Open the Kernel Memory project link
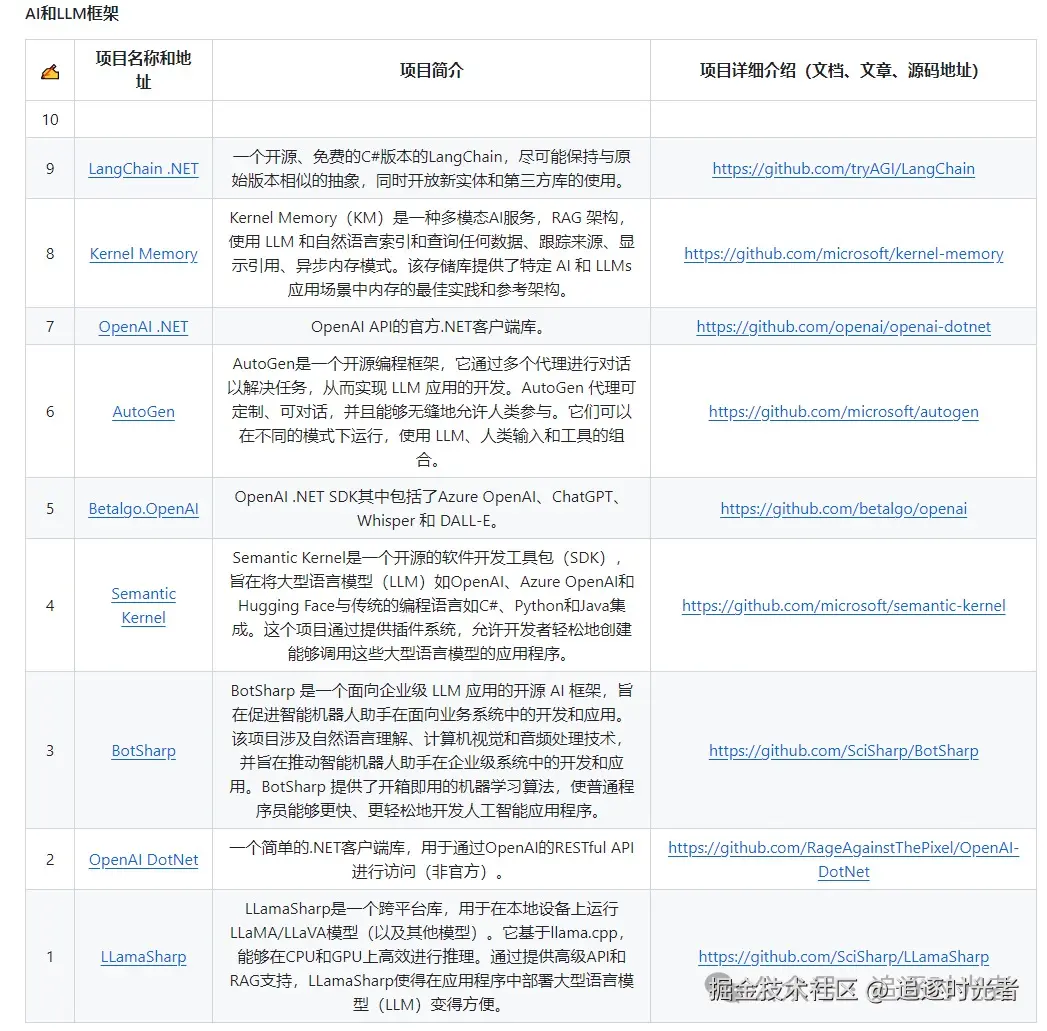 (144, 254)
